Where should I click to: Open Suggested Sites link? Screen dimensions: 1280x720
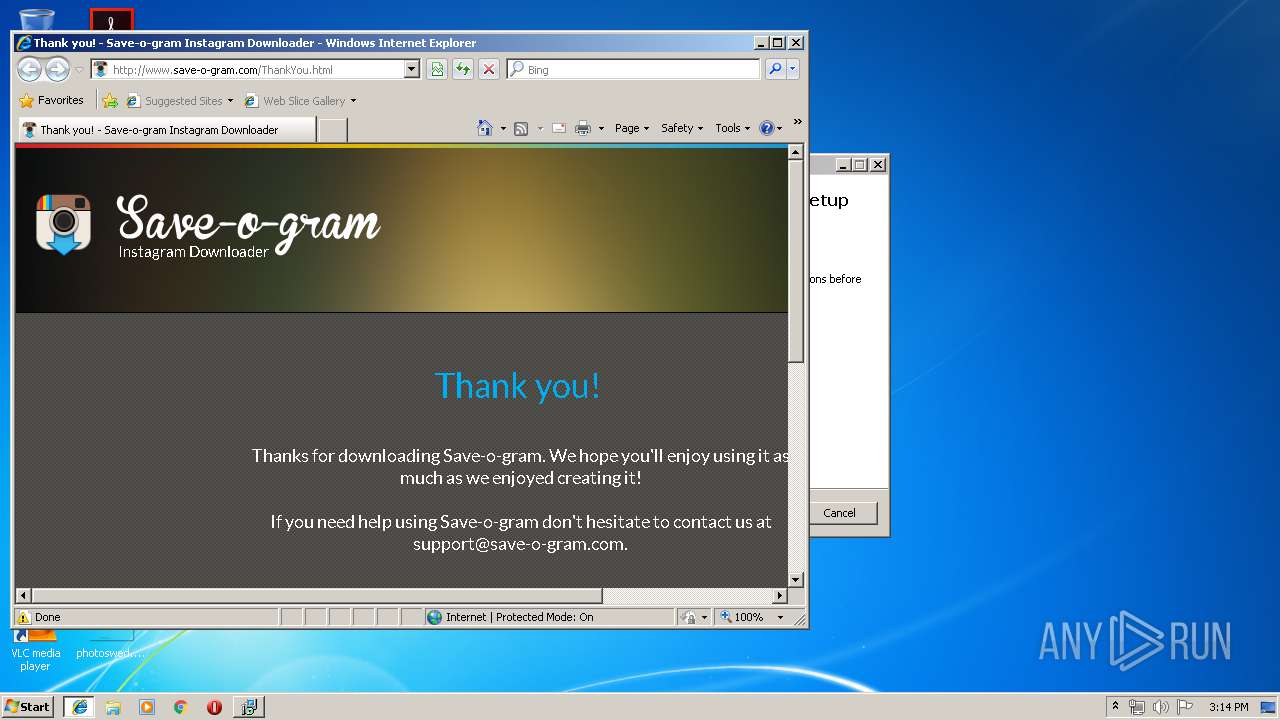(x=175, y=101)
